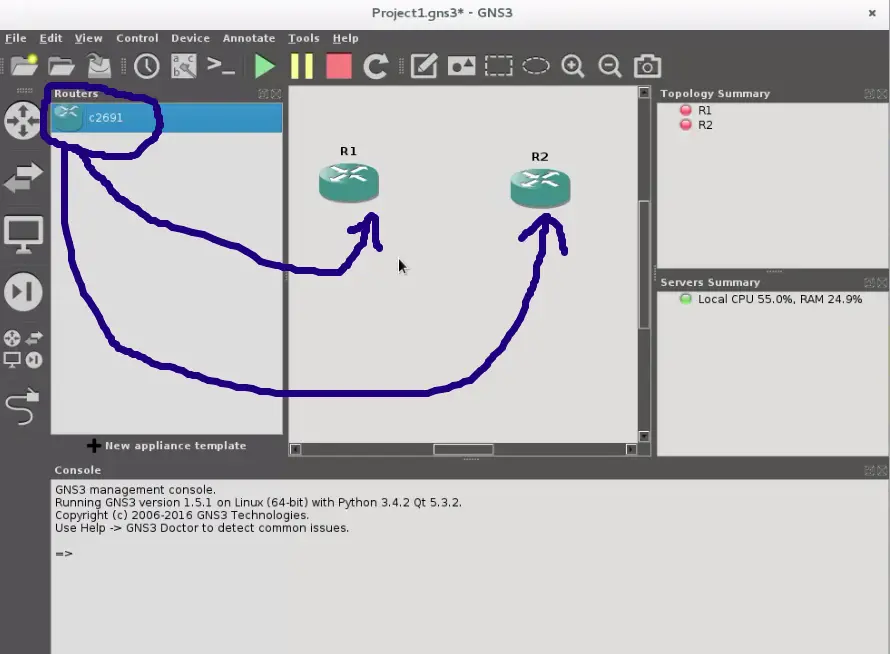Screen dimensions: 890x654
Task: Click the New blank project icon
Action: (24, 66)
